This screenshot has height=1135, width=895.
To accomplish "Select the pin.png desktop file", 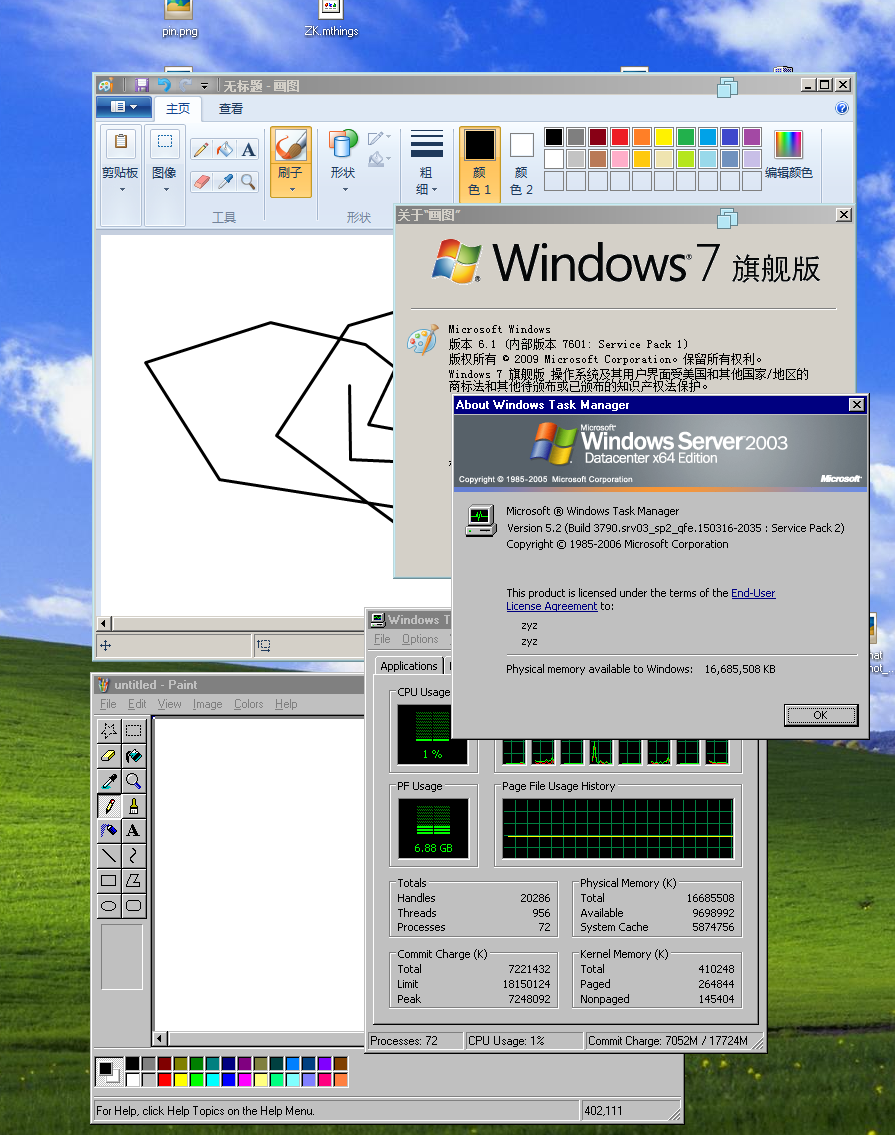I will click(179, 19).
